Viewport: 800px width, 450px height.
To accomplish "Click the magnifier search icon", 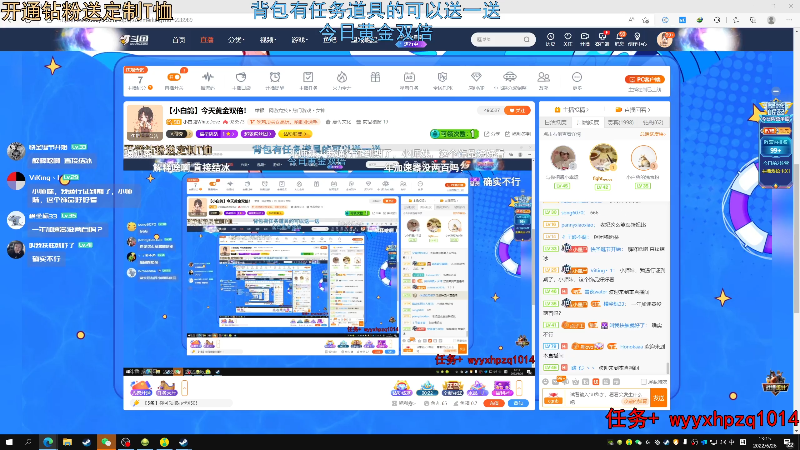I will pos(527,39).
